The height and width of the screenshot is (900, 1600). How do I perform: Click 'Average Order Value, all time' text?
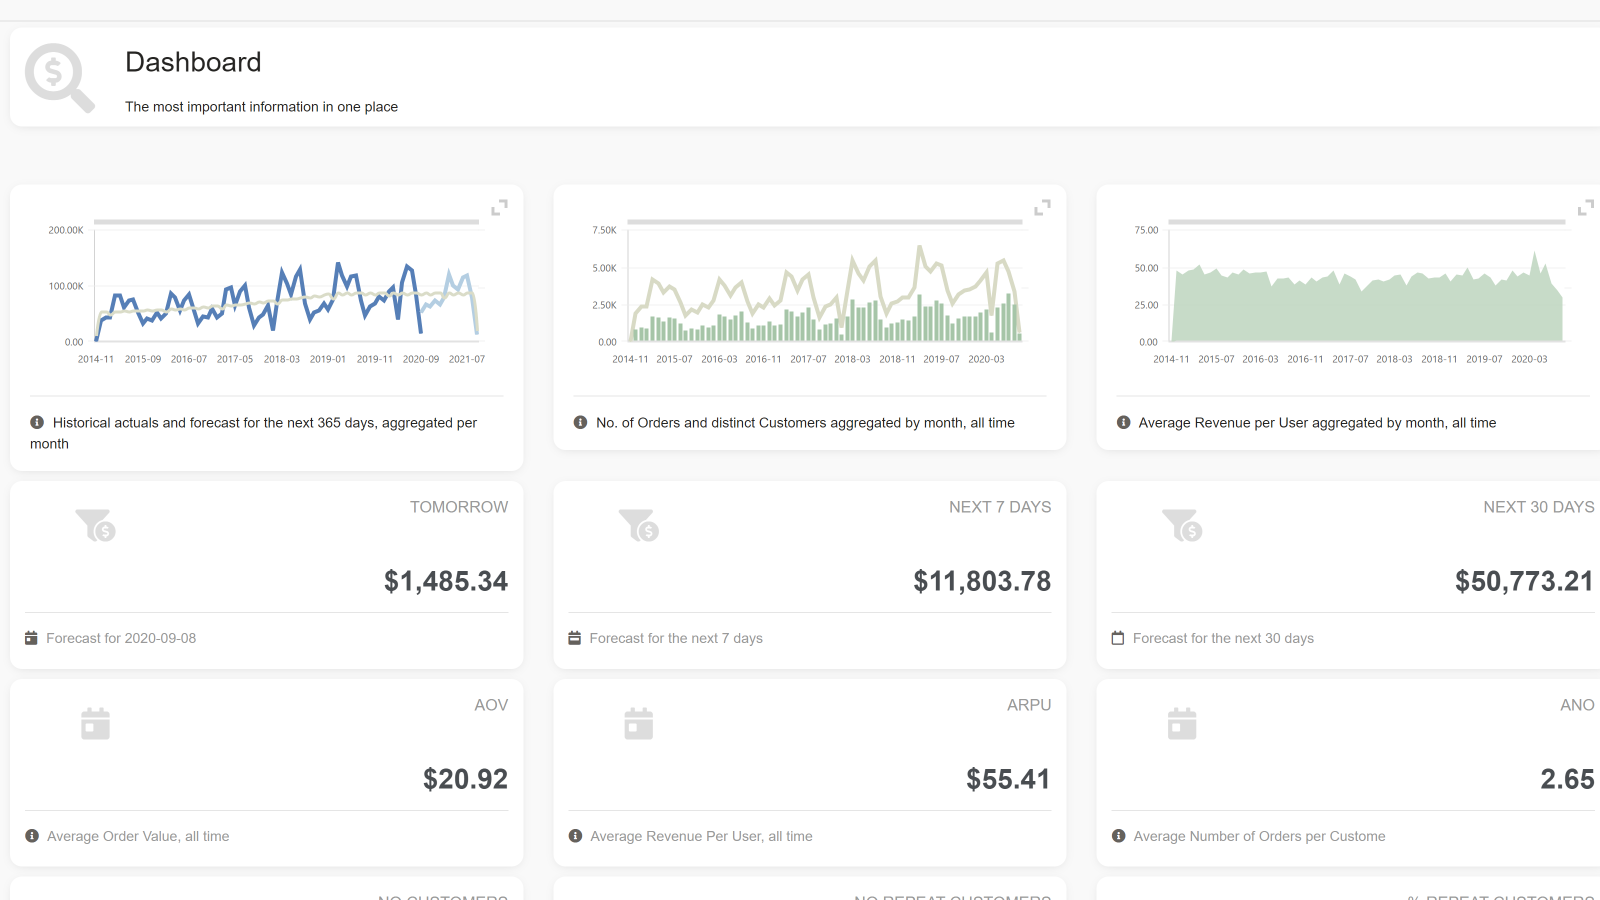click(138, 836)
